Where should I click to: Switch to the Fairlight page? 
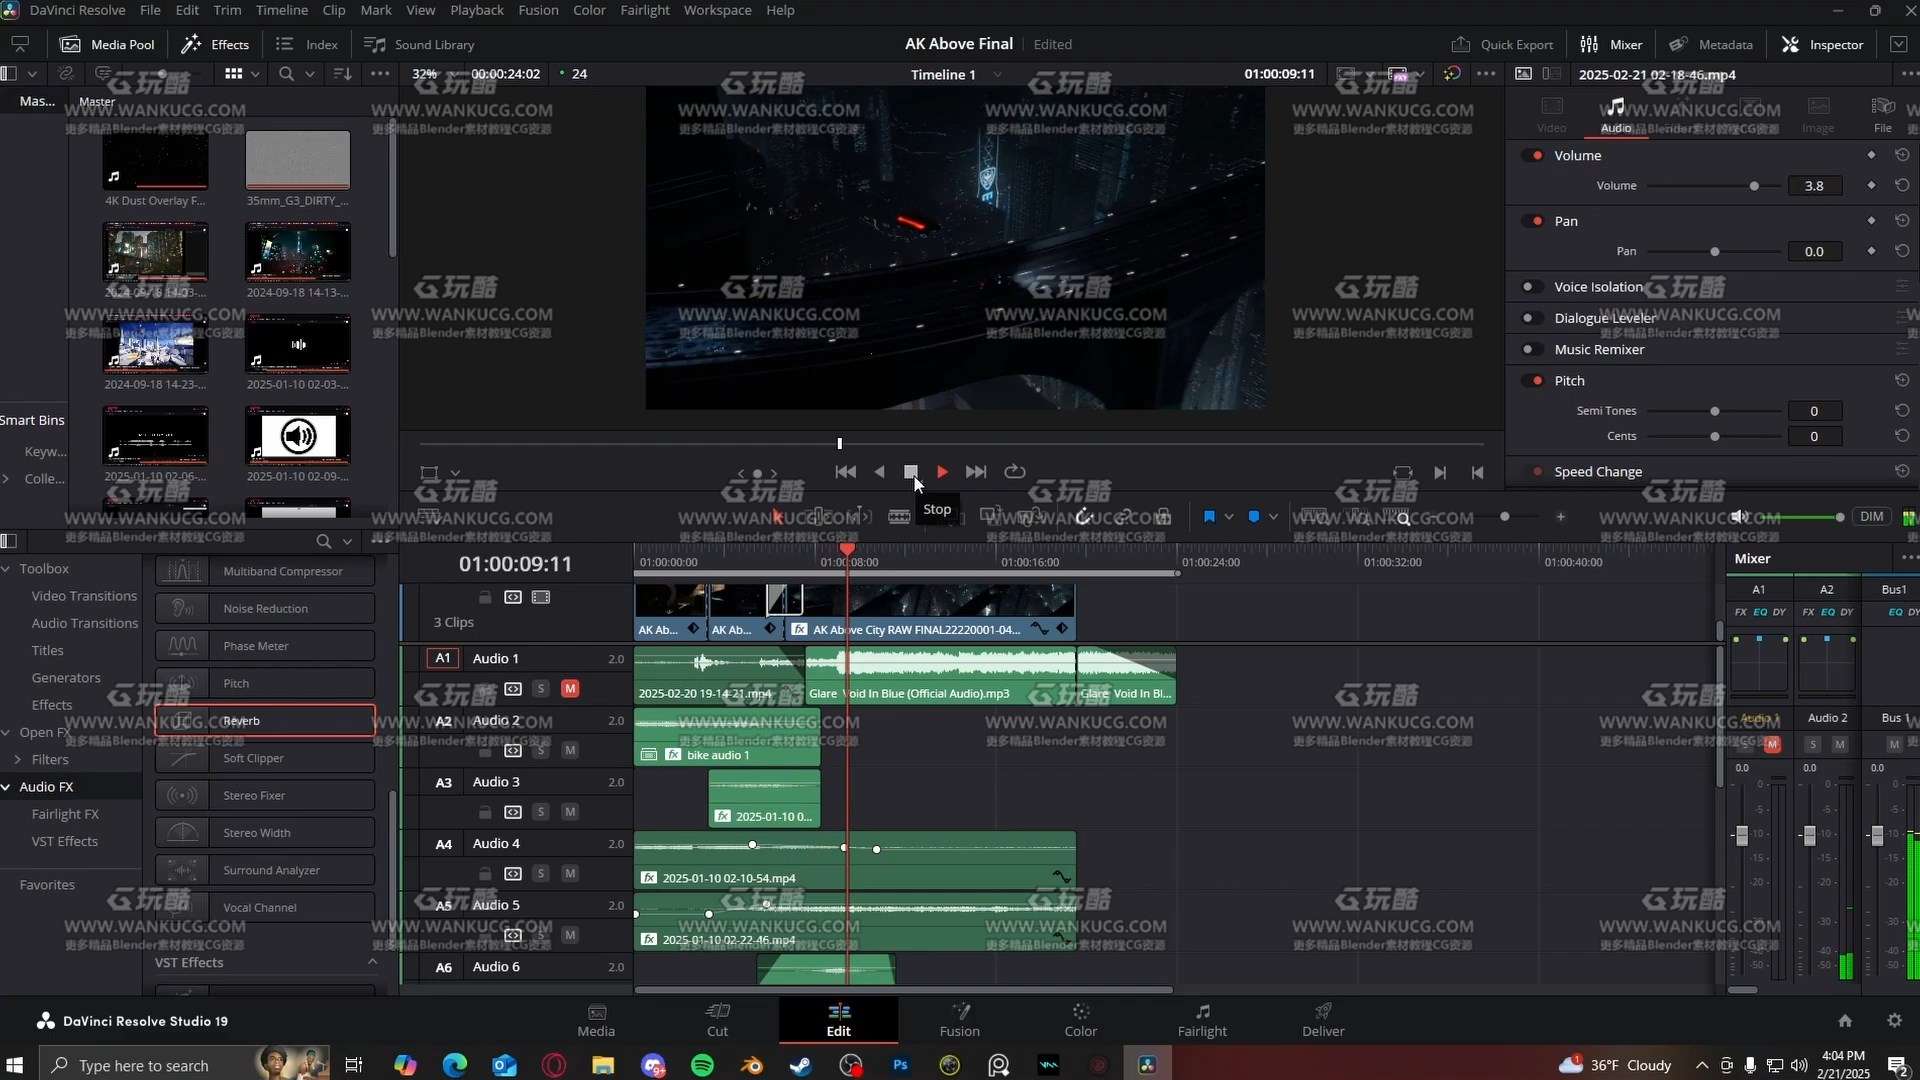coord(1201,1019)
